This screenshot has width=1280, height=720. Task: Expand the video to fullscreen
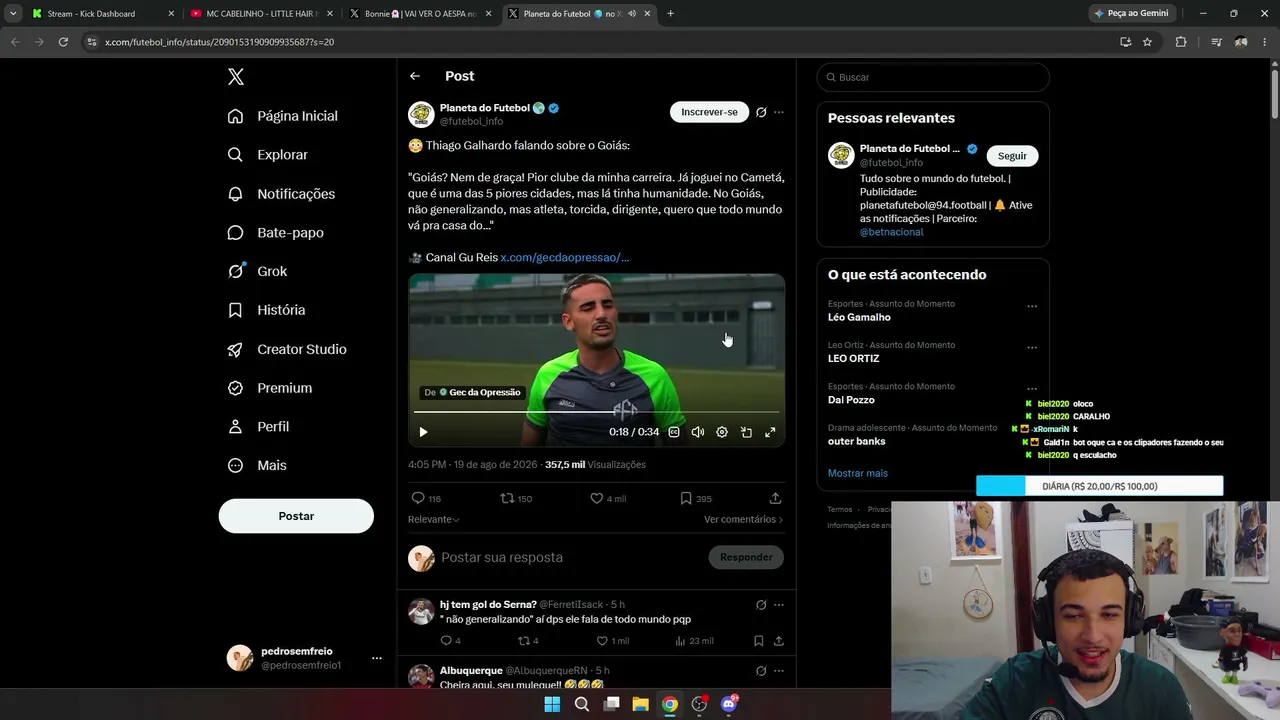(x=770, y=432)
